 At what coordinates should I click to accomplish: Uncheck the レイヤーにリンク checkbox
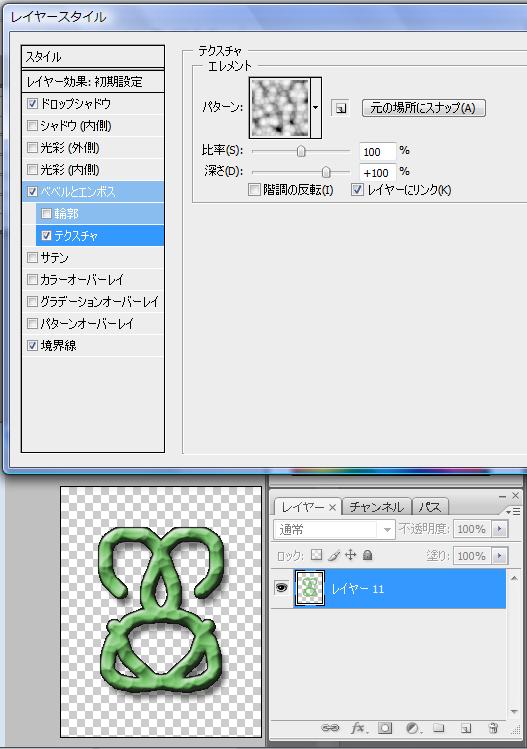[357, 190]
